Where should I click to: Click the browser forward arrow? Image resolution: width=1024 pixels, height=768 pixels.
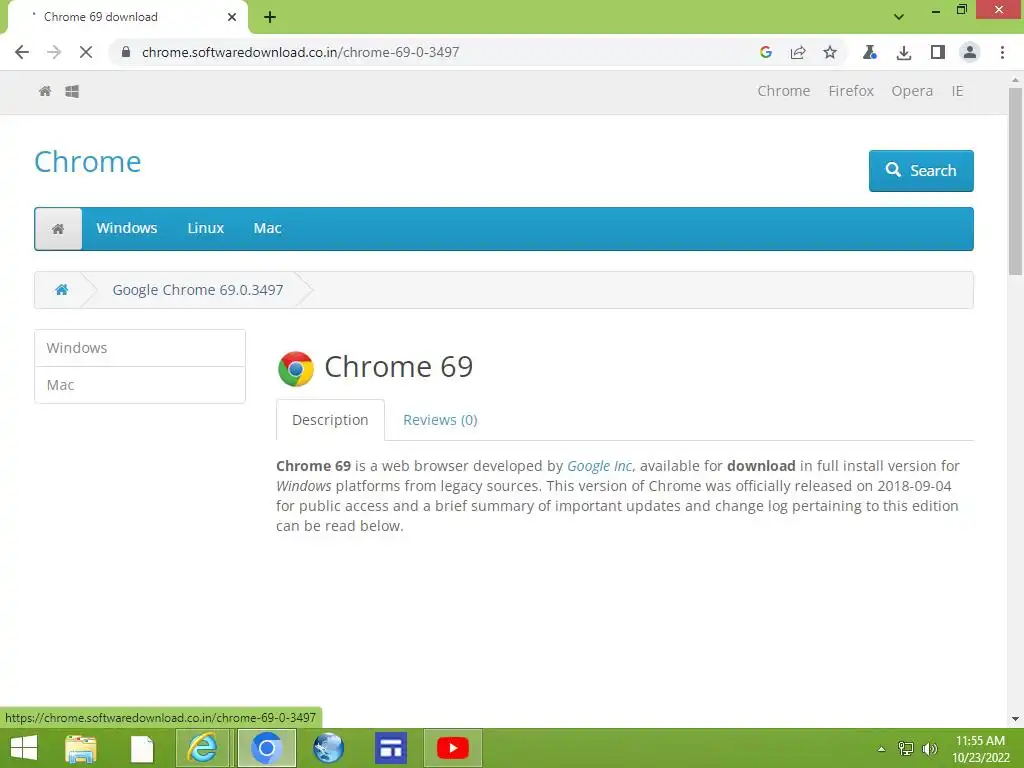click(x=54, y=52)
